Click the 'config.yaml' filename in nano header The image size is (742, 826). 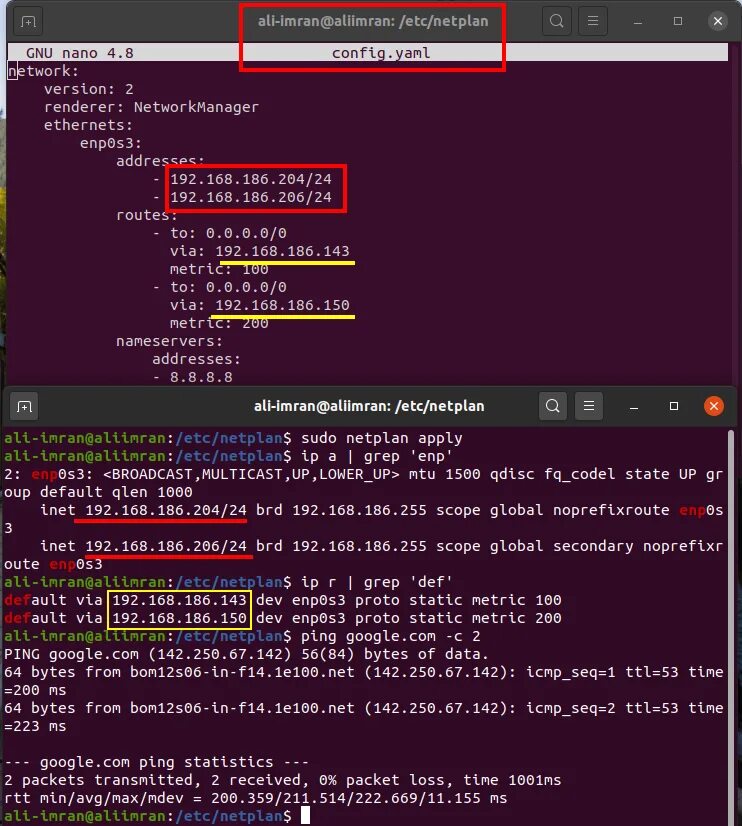381,53
